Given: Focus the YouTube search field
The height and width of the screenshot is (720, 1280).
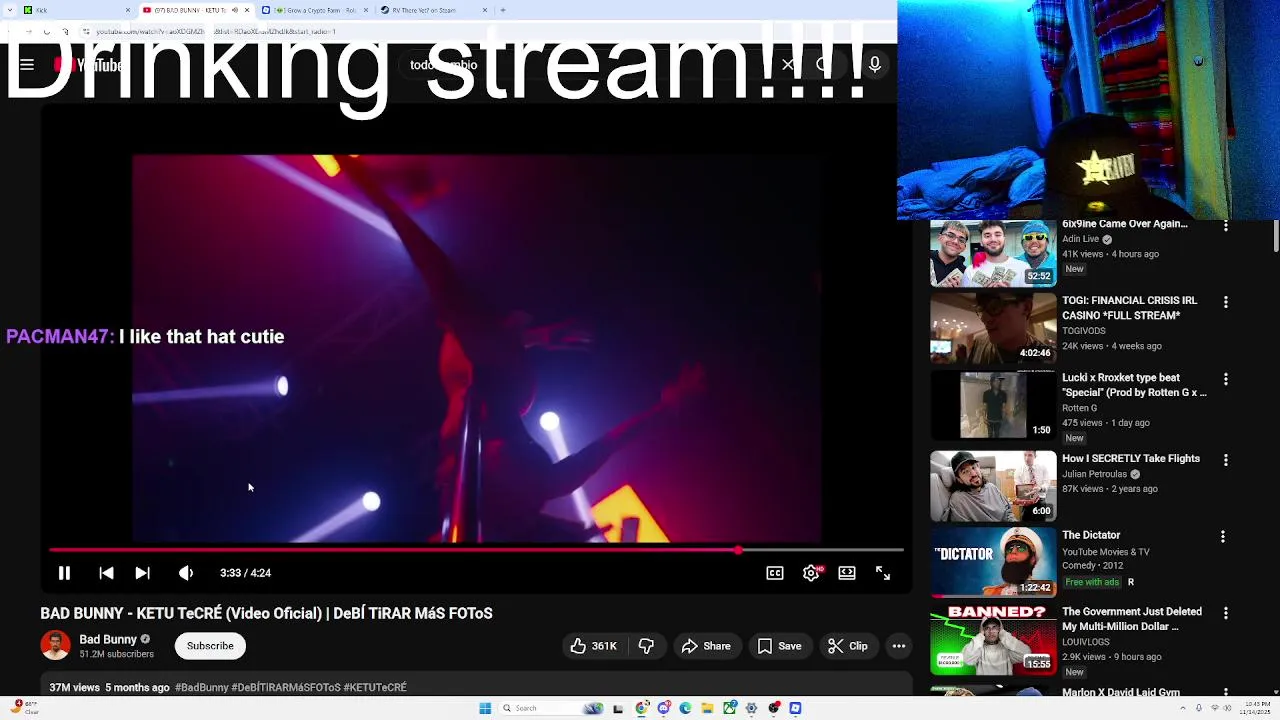Looking at the screenshot, I should point(590,65).
